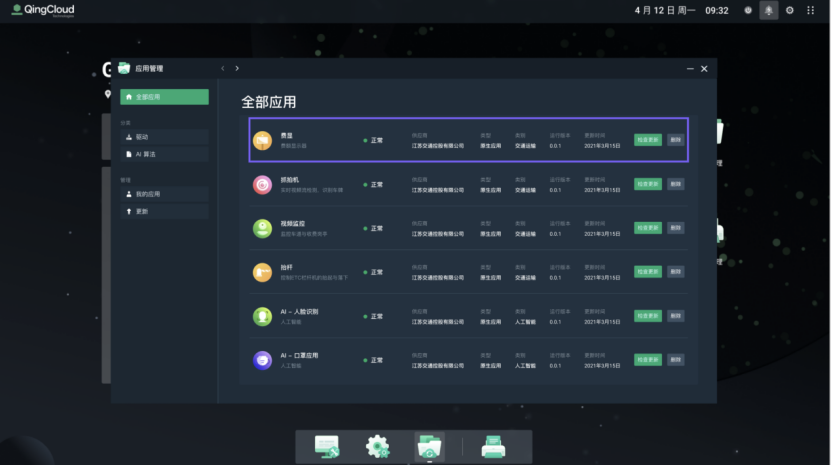Open the AI - 人脸识别 app icon

click(x=262, y=317)
